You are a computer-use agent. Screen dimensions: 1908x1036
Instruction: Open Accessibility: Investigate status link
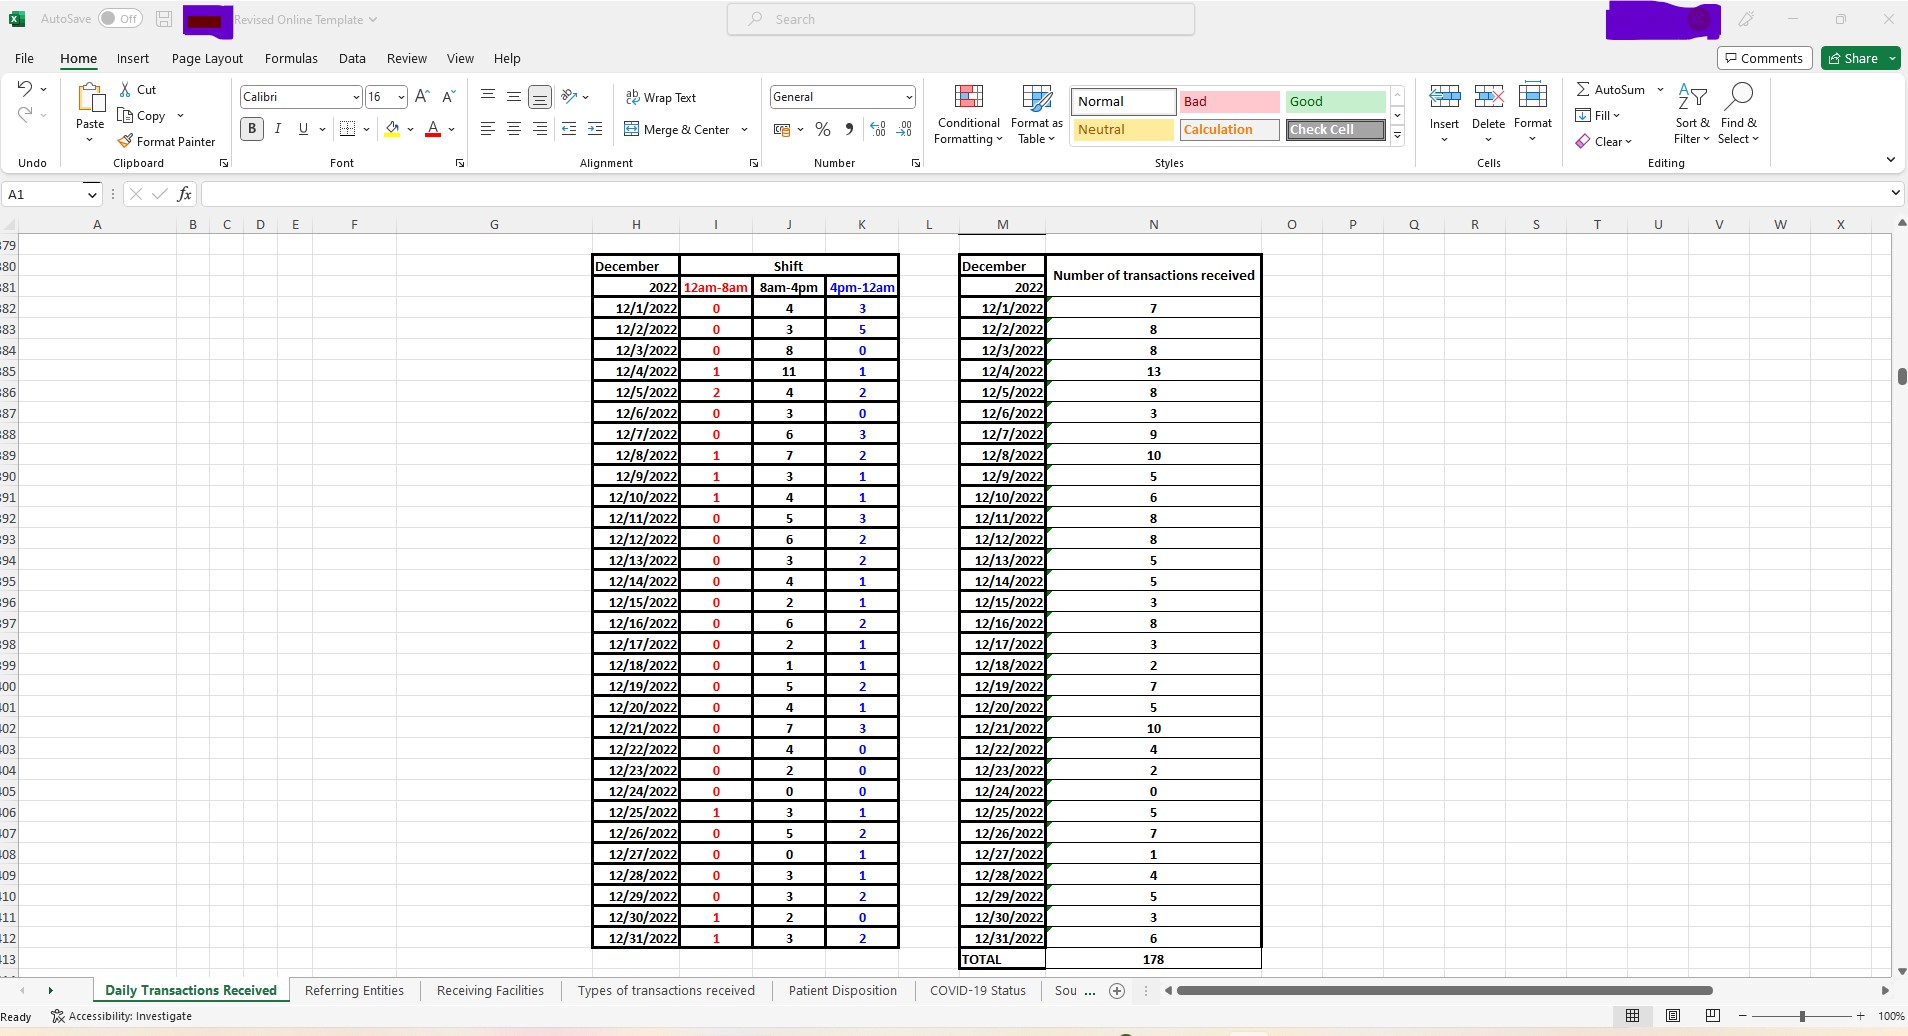coord(122,1016)
